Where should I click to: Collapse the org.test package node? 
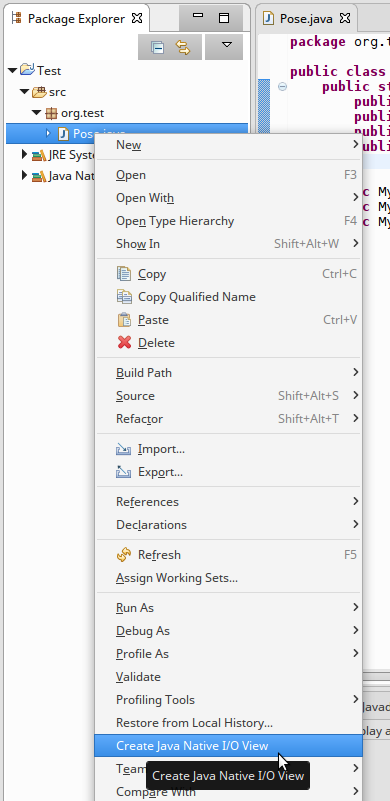36,113
